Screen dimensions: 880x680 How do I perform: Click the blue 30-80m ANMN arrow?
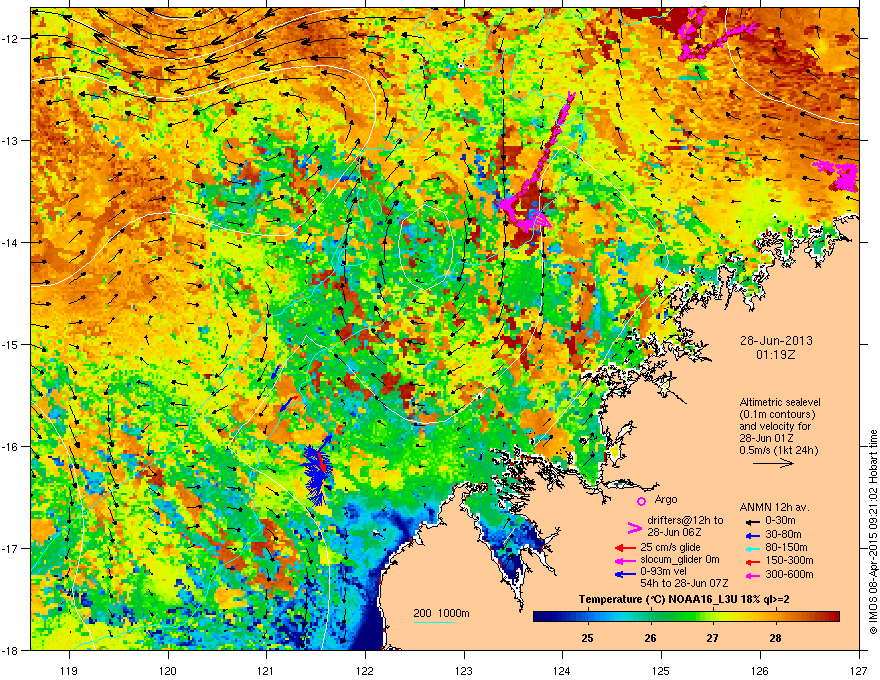click(x=751, y=535)
